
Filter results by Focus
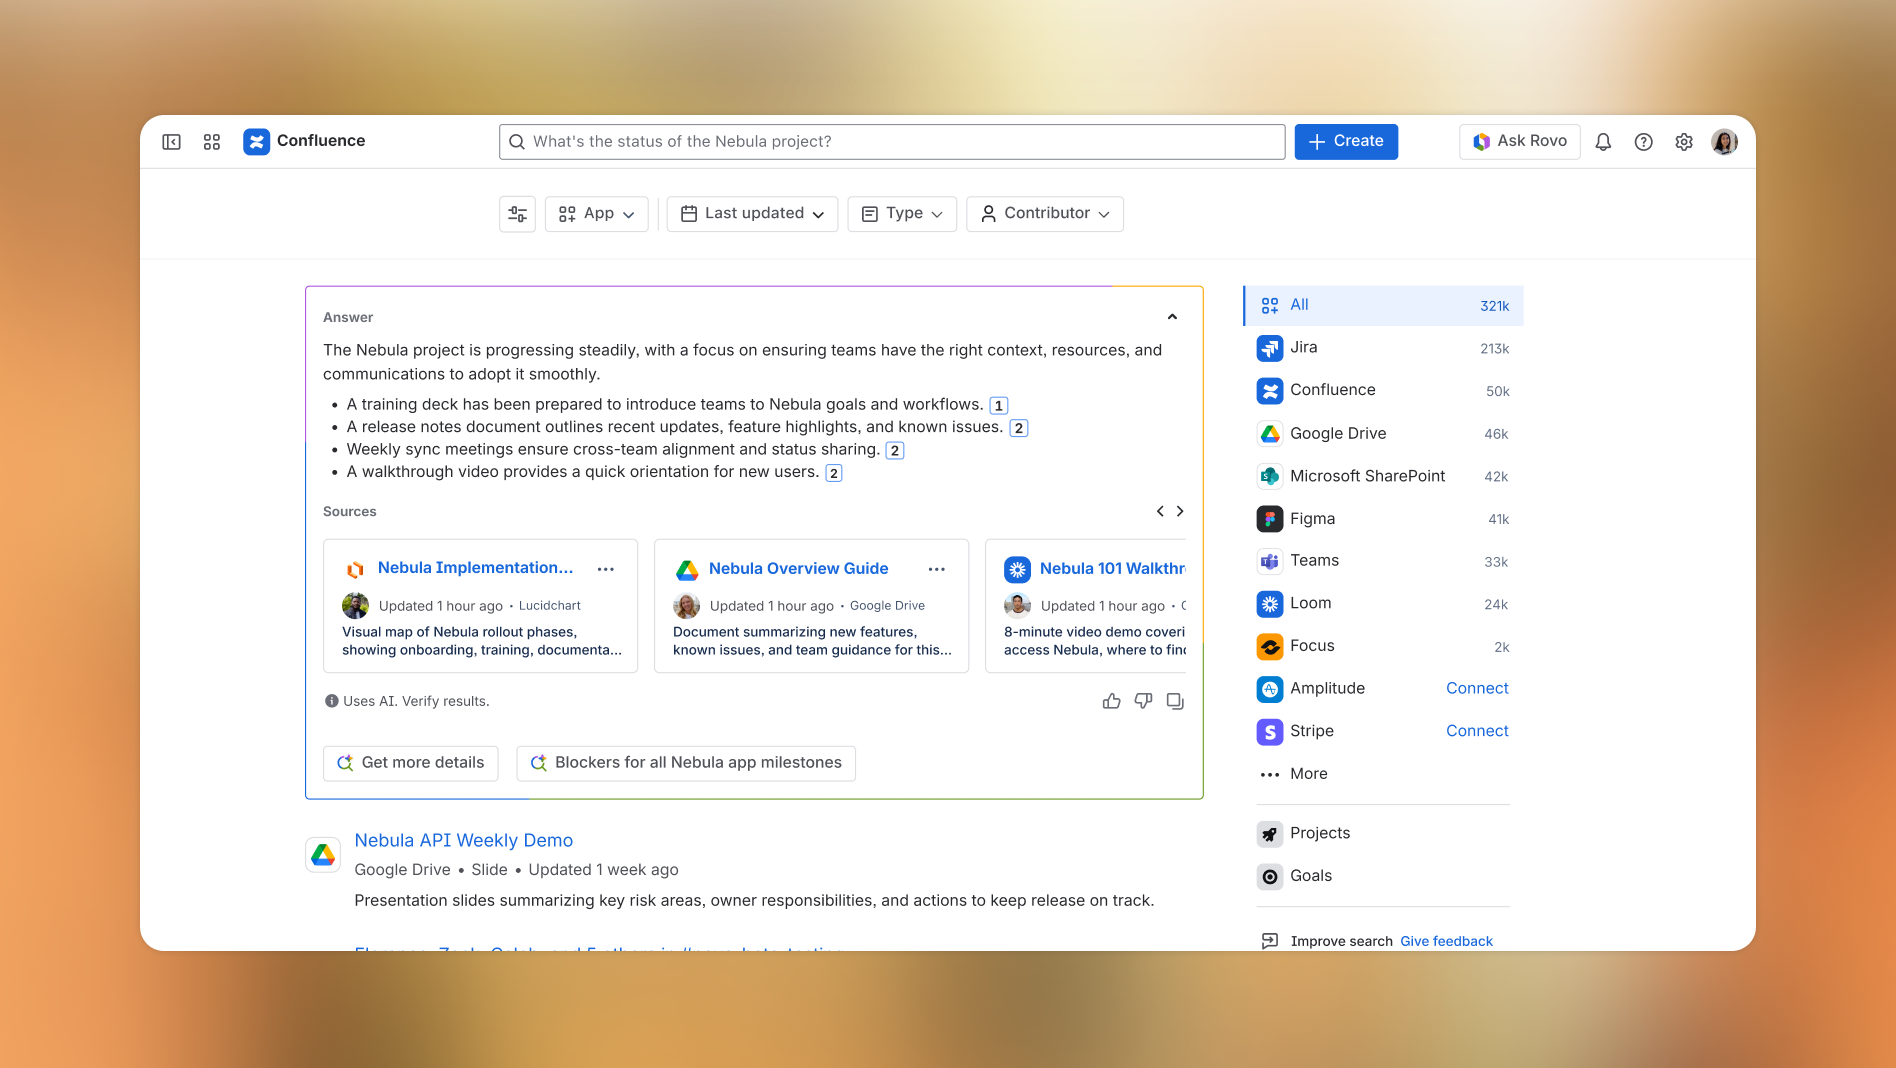click(x=1383, y=646)
